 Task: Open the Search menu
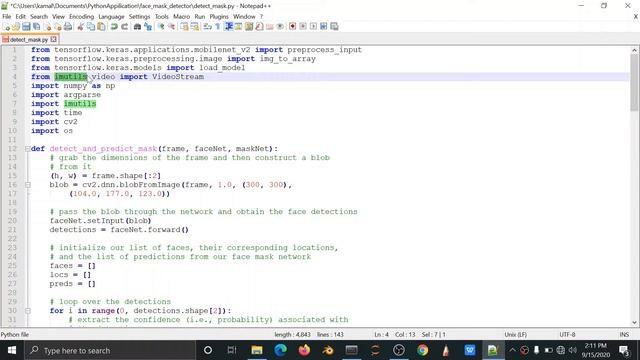coord(39,16)
